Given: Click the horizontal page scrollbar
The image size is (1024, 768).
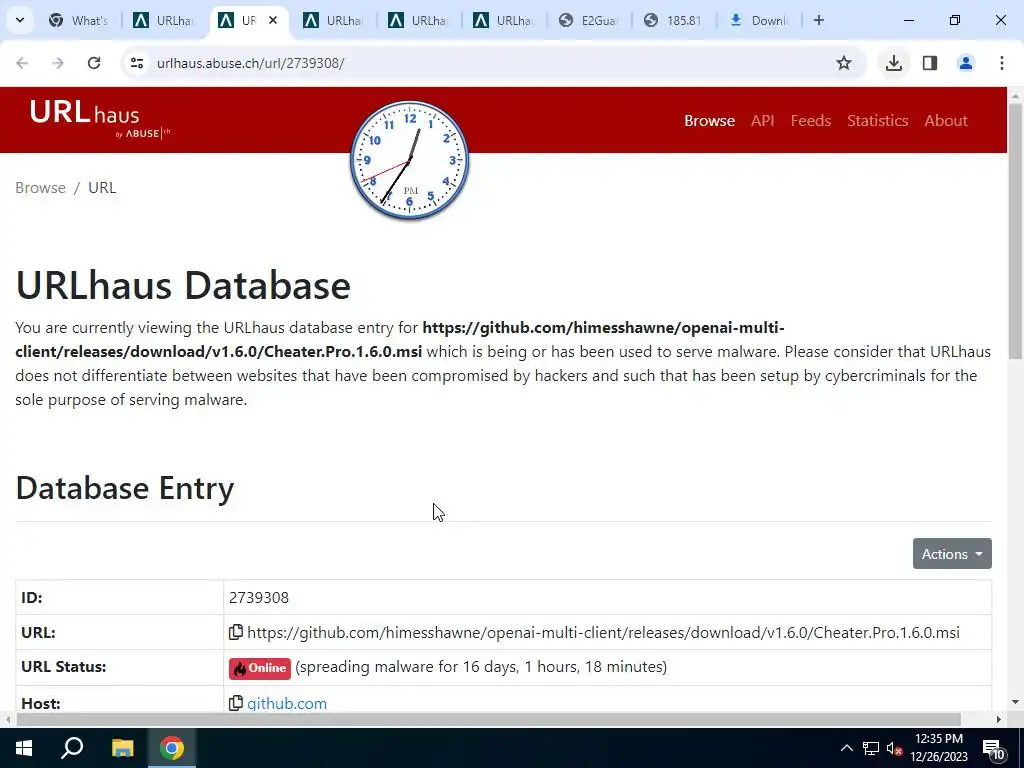Looking at the screenshot, I should (x=488, y=719).
